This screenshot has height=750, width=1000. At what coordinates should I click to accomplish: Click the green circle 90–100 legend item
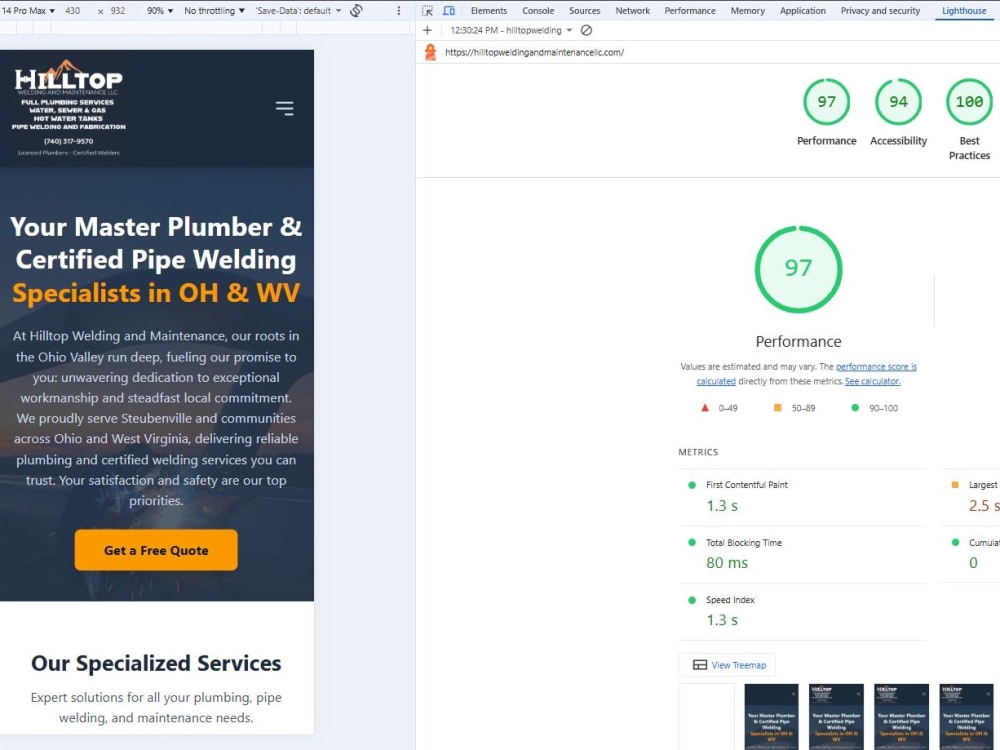tap(874, 408)
